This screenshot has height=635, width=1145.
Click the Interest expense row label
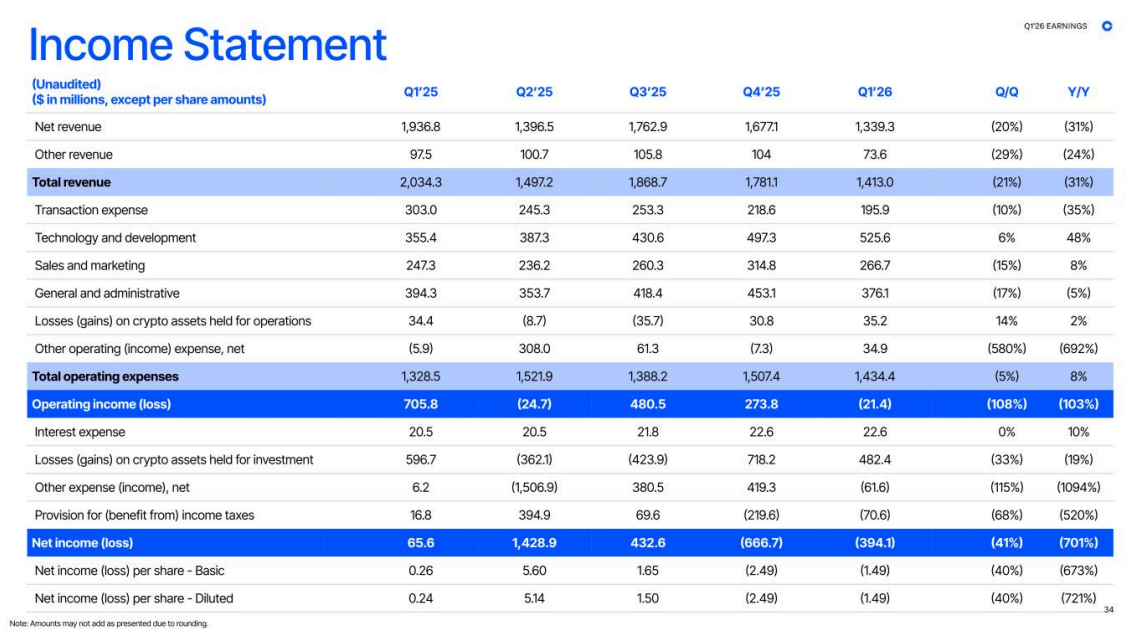pos(80,432)
